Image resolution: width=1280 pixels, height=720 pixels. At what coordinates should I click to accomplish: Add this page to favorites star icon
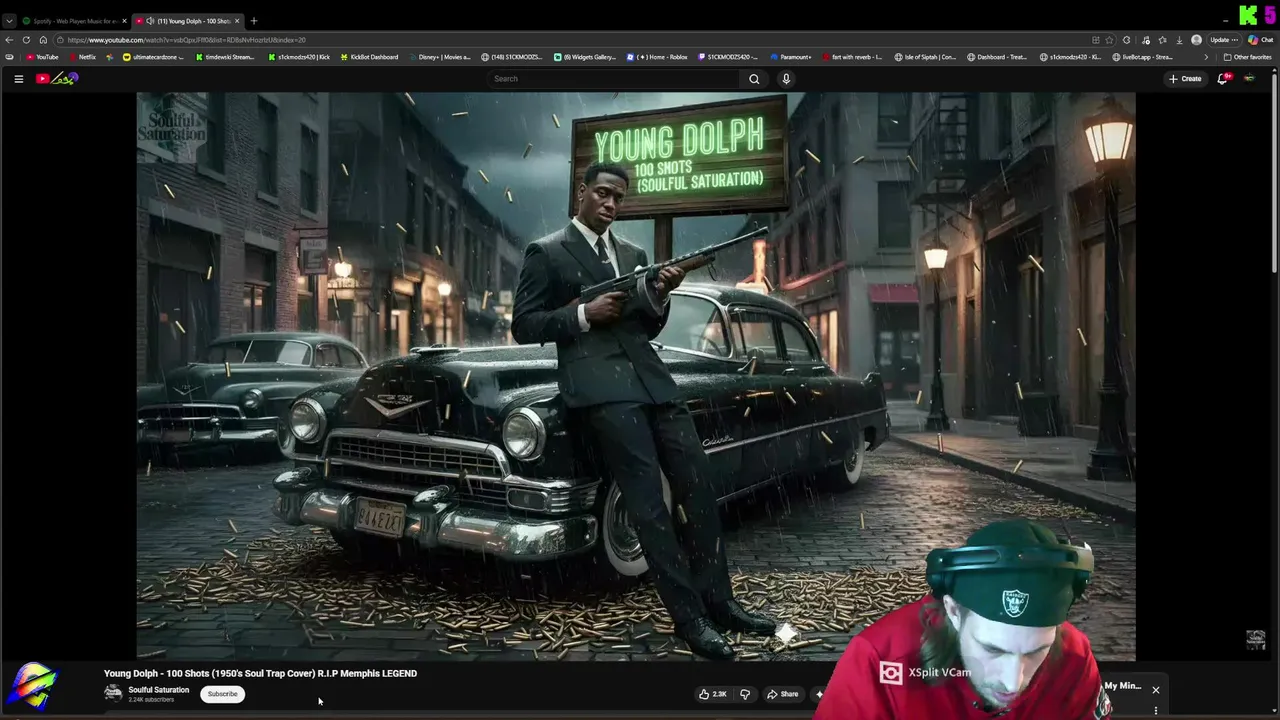[1110, 40]
